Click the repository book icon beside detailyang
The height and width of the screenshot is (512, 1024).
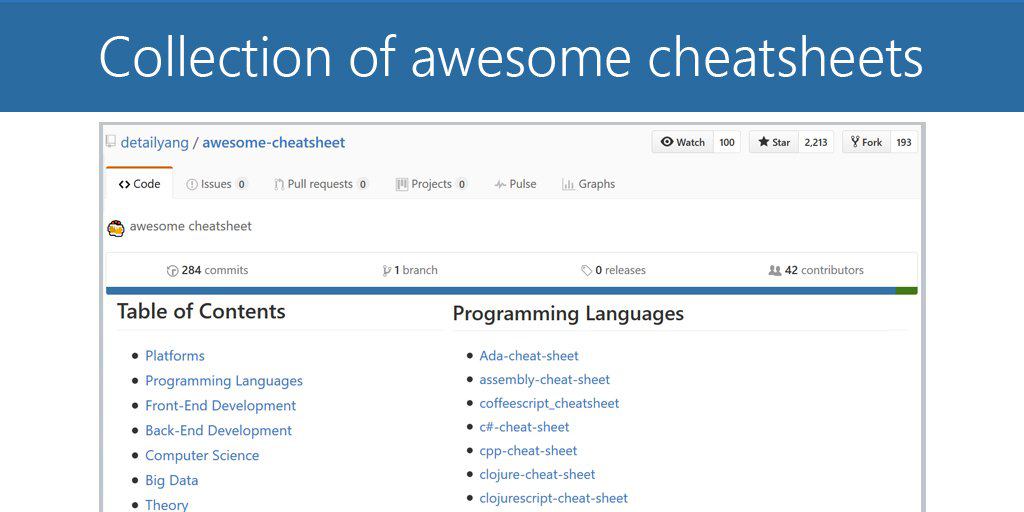111,142
